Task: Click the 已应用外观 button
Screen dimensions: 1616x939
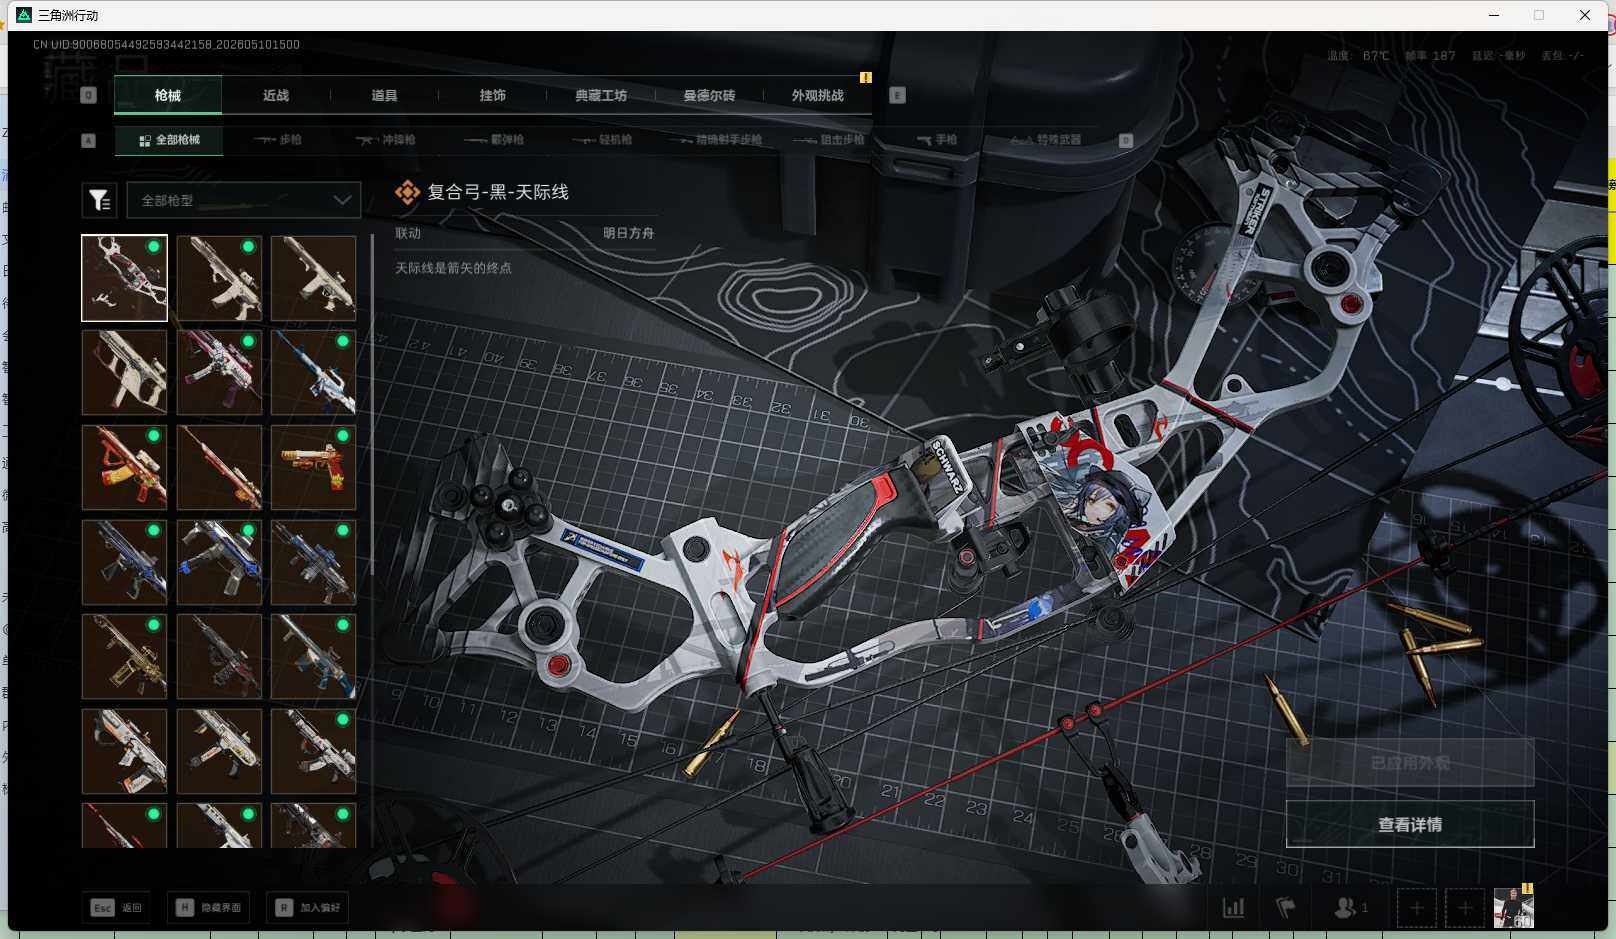Action: pyautogui.click(x=1410, y=763)
